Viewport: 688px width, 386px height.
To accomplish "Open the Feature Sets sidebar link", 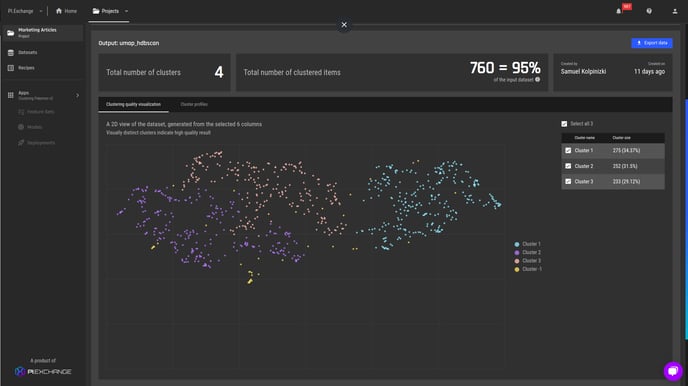I will (41, 112).
